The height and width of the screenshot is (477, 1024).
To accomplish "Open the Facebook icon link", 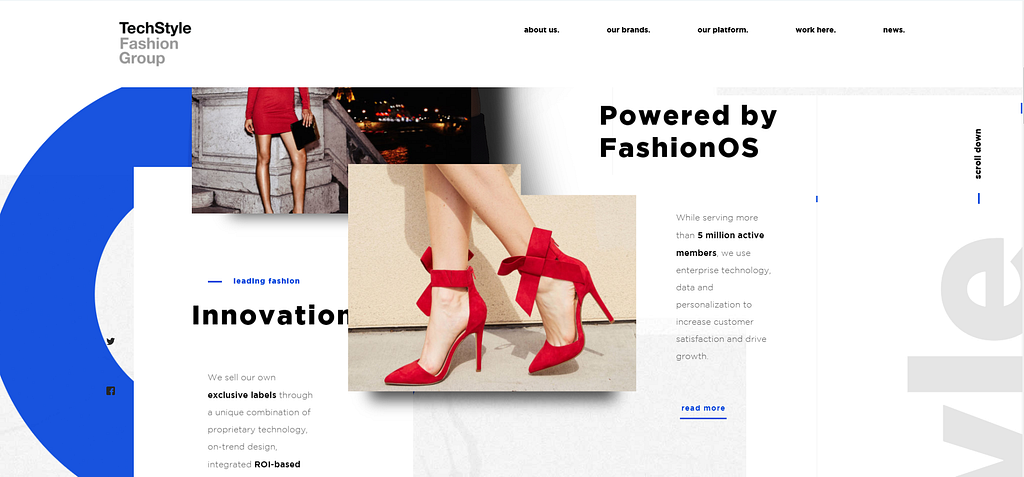I will [x=110, y=391].
